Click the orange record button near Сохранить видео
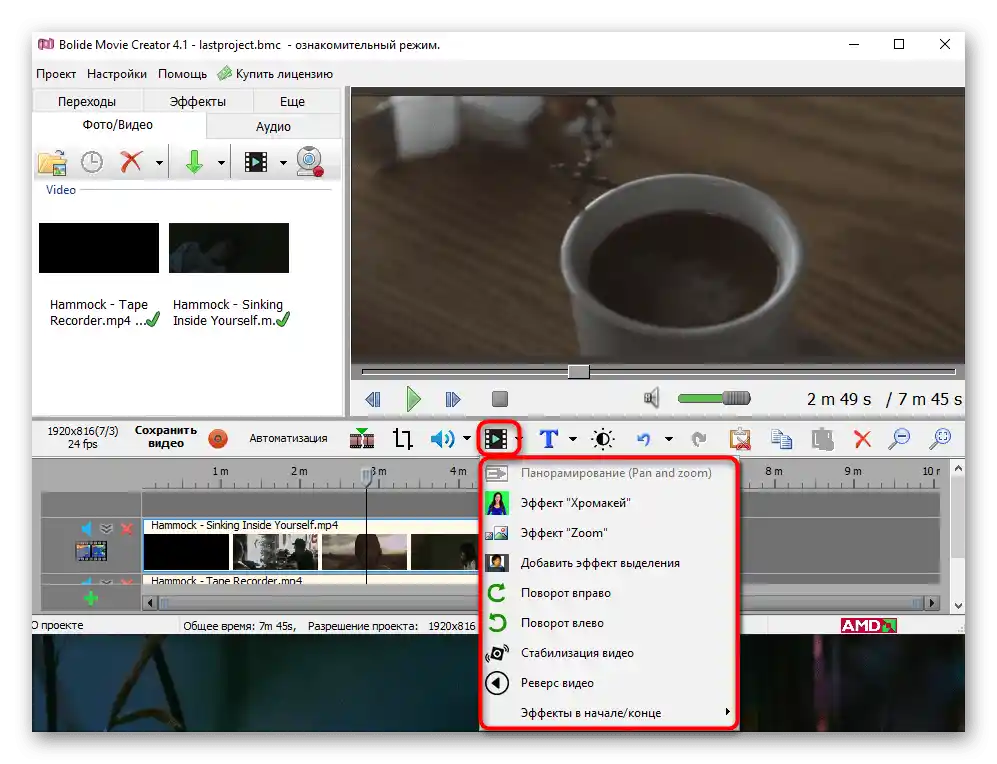 (218, 439)
